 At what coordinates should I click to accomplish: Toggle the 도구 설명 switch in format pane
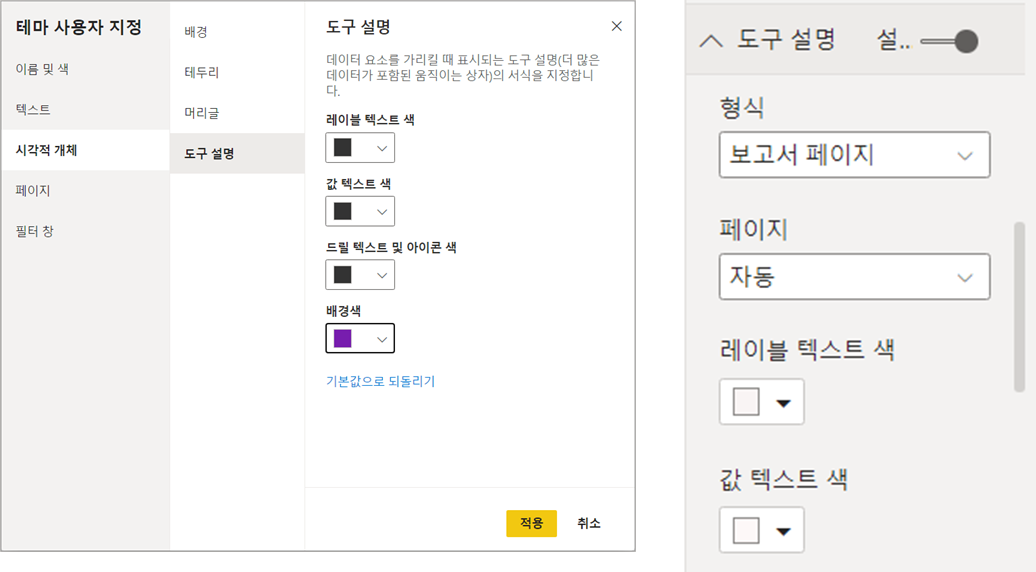[x=949, y=41]
